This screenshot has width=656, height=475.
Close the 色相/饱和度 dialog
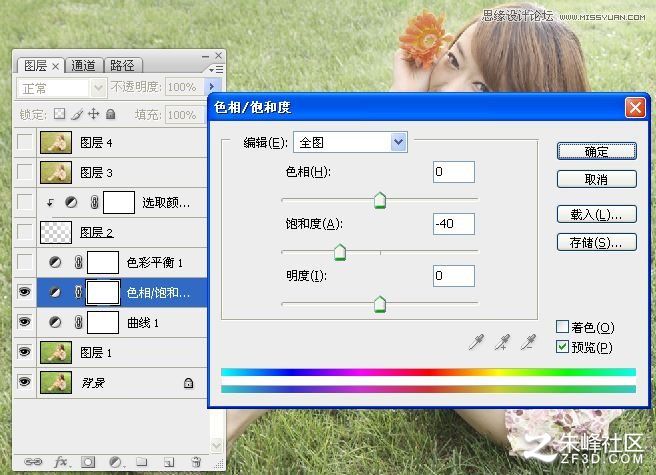tap(635, 108)
